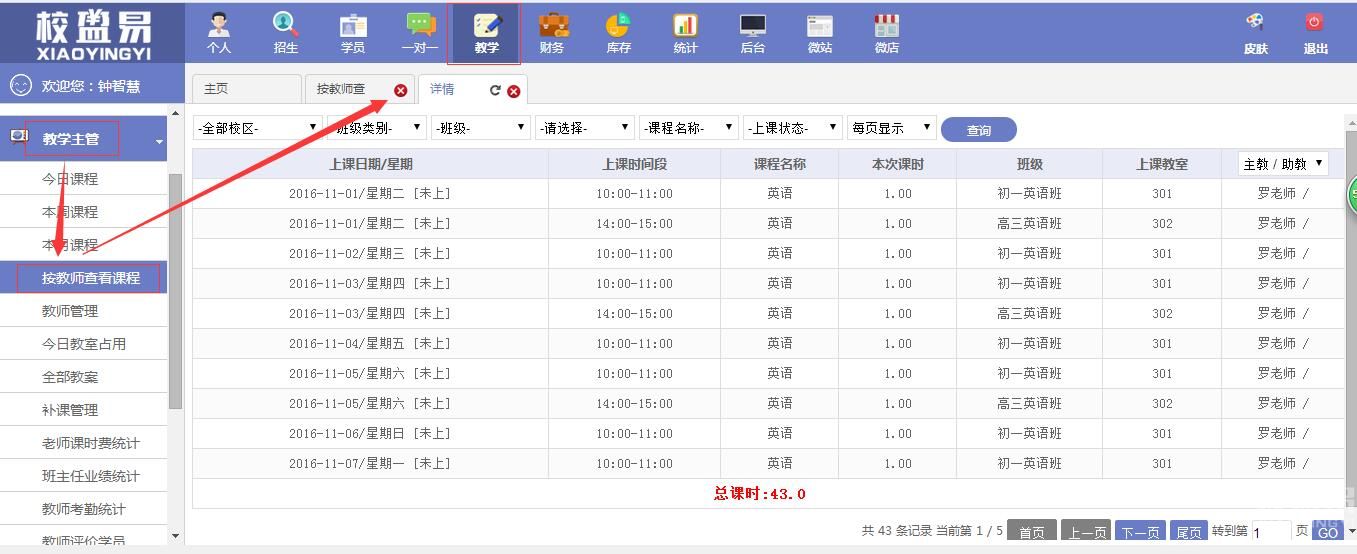The height and width of the screenshot is (554, 1357).
Task: Click the 2016-11-06/星期日 row date
Action: 370,433
